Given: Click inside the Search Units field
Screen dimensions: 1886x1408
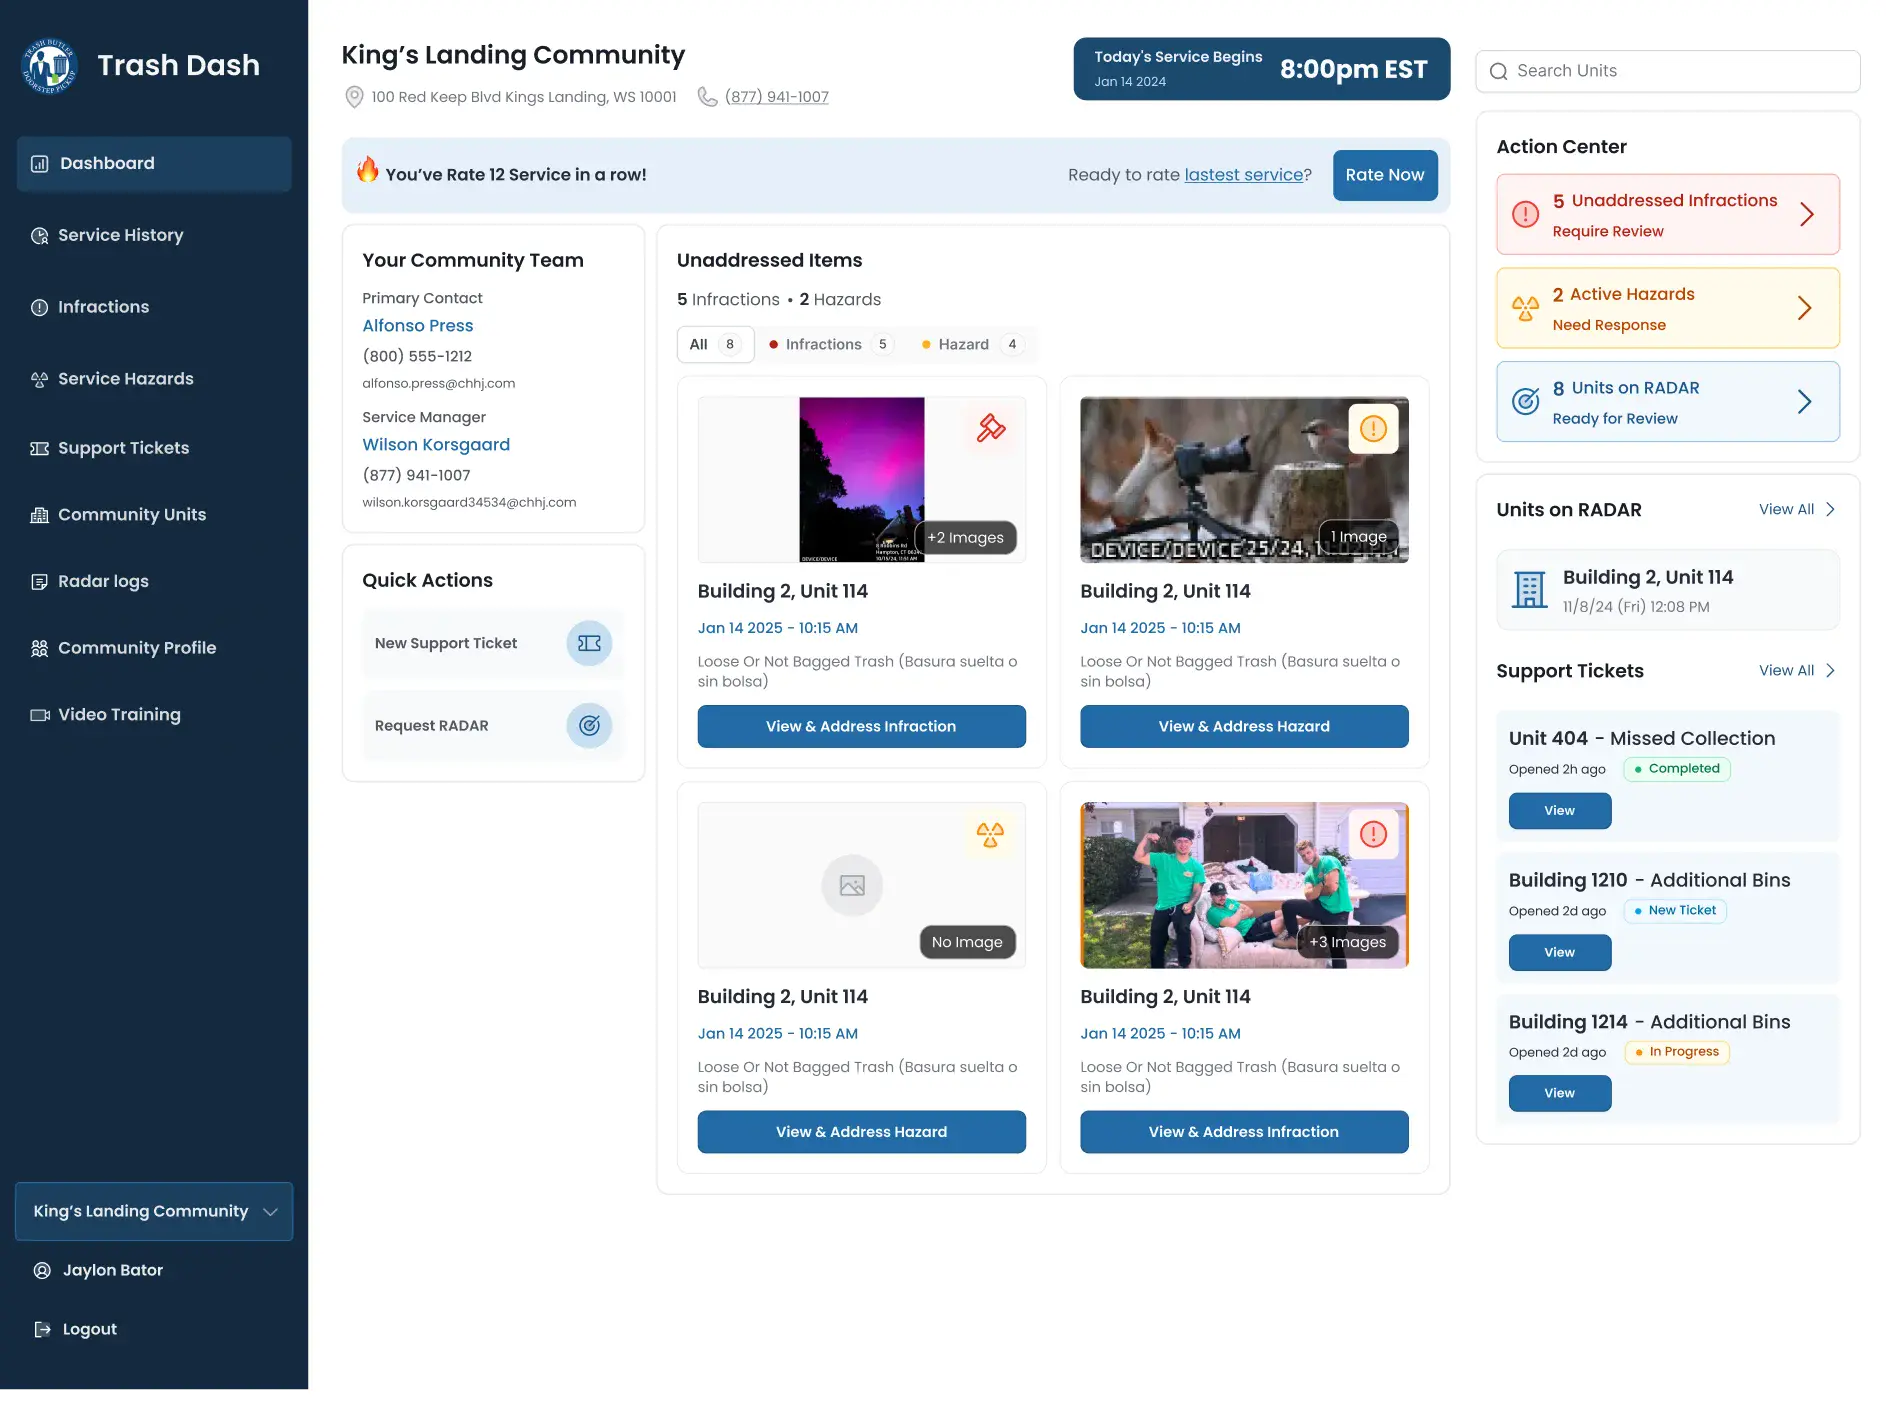Looking at the screenshot, I should (x=1667, y=70).
